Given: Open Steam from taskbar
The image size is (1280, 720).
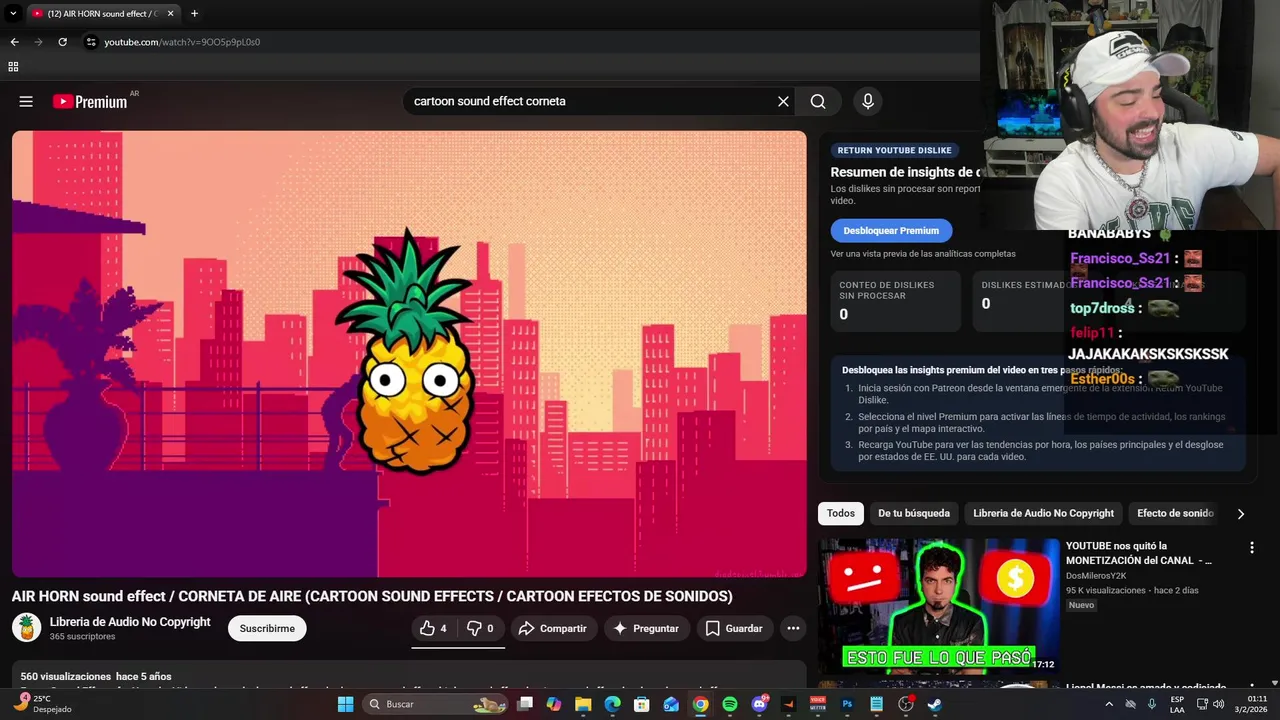Looking at the screenshot, I should [x=934, y=704].
